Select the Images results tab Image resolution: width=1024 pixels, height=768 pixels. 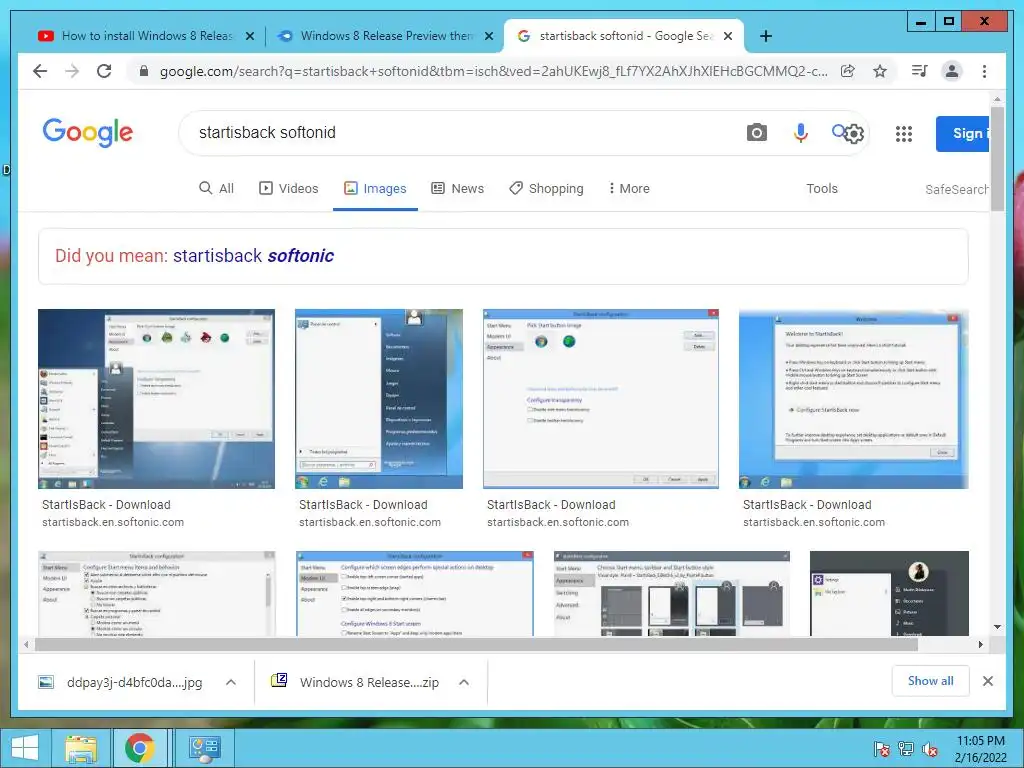[375, 189]
